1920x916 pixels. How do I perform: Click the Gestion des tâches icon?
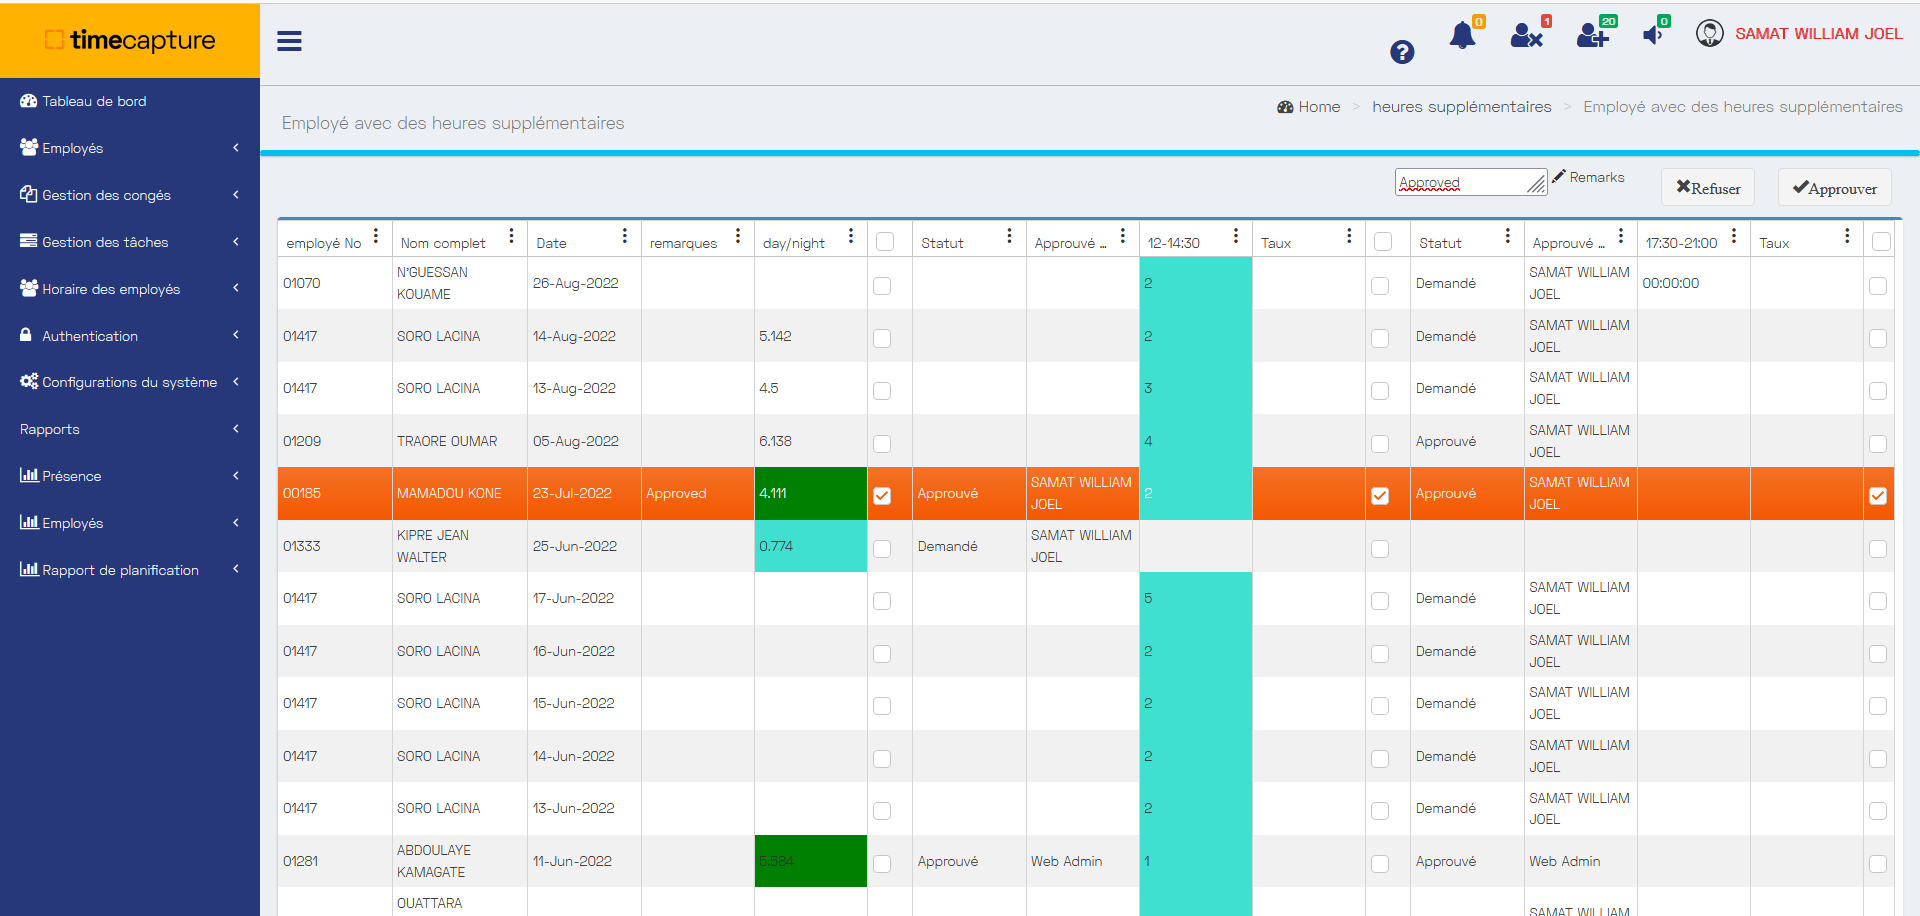[x=29, y=241]
